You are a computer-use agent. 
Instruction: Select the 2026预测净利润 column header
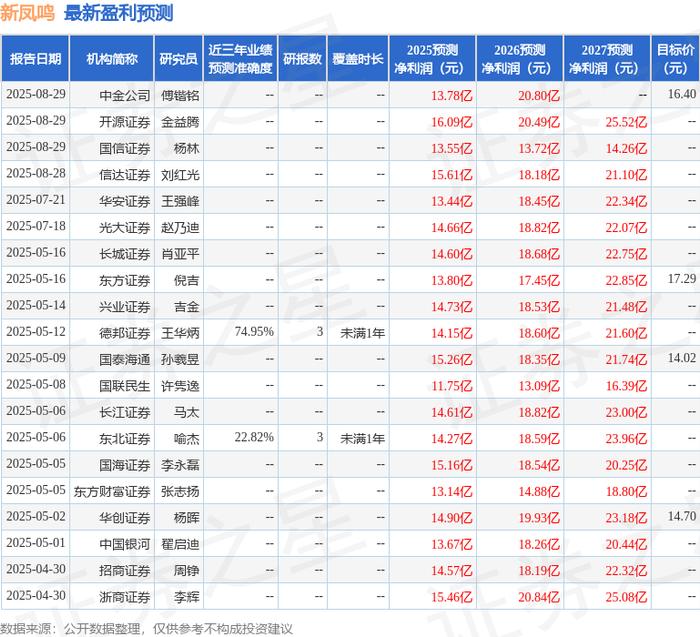tap(520, 59)
